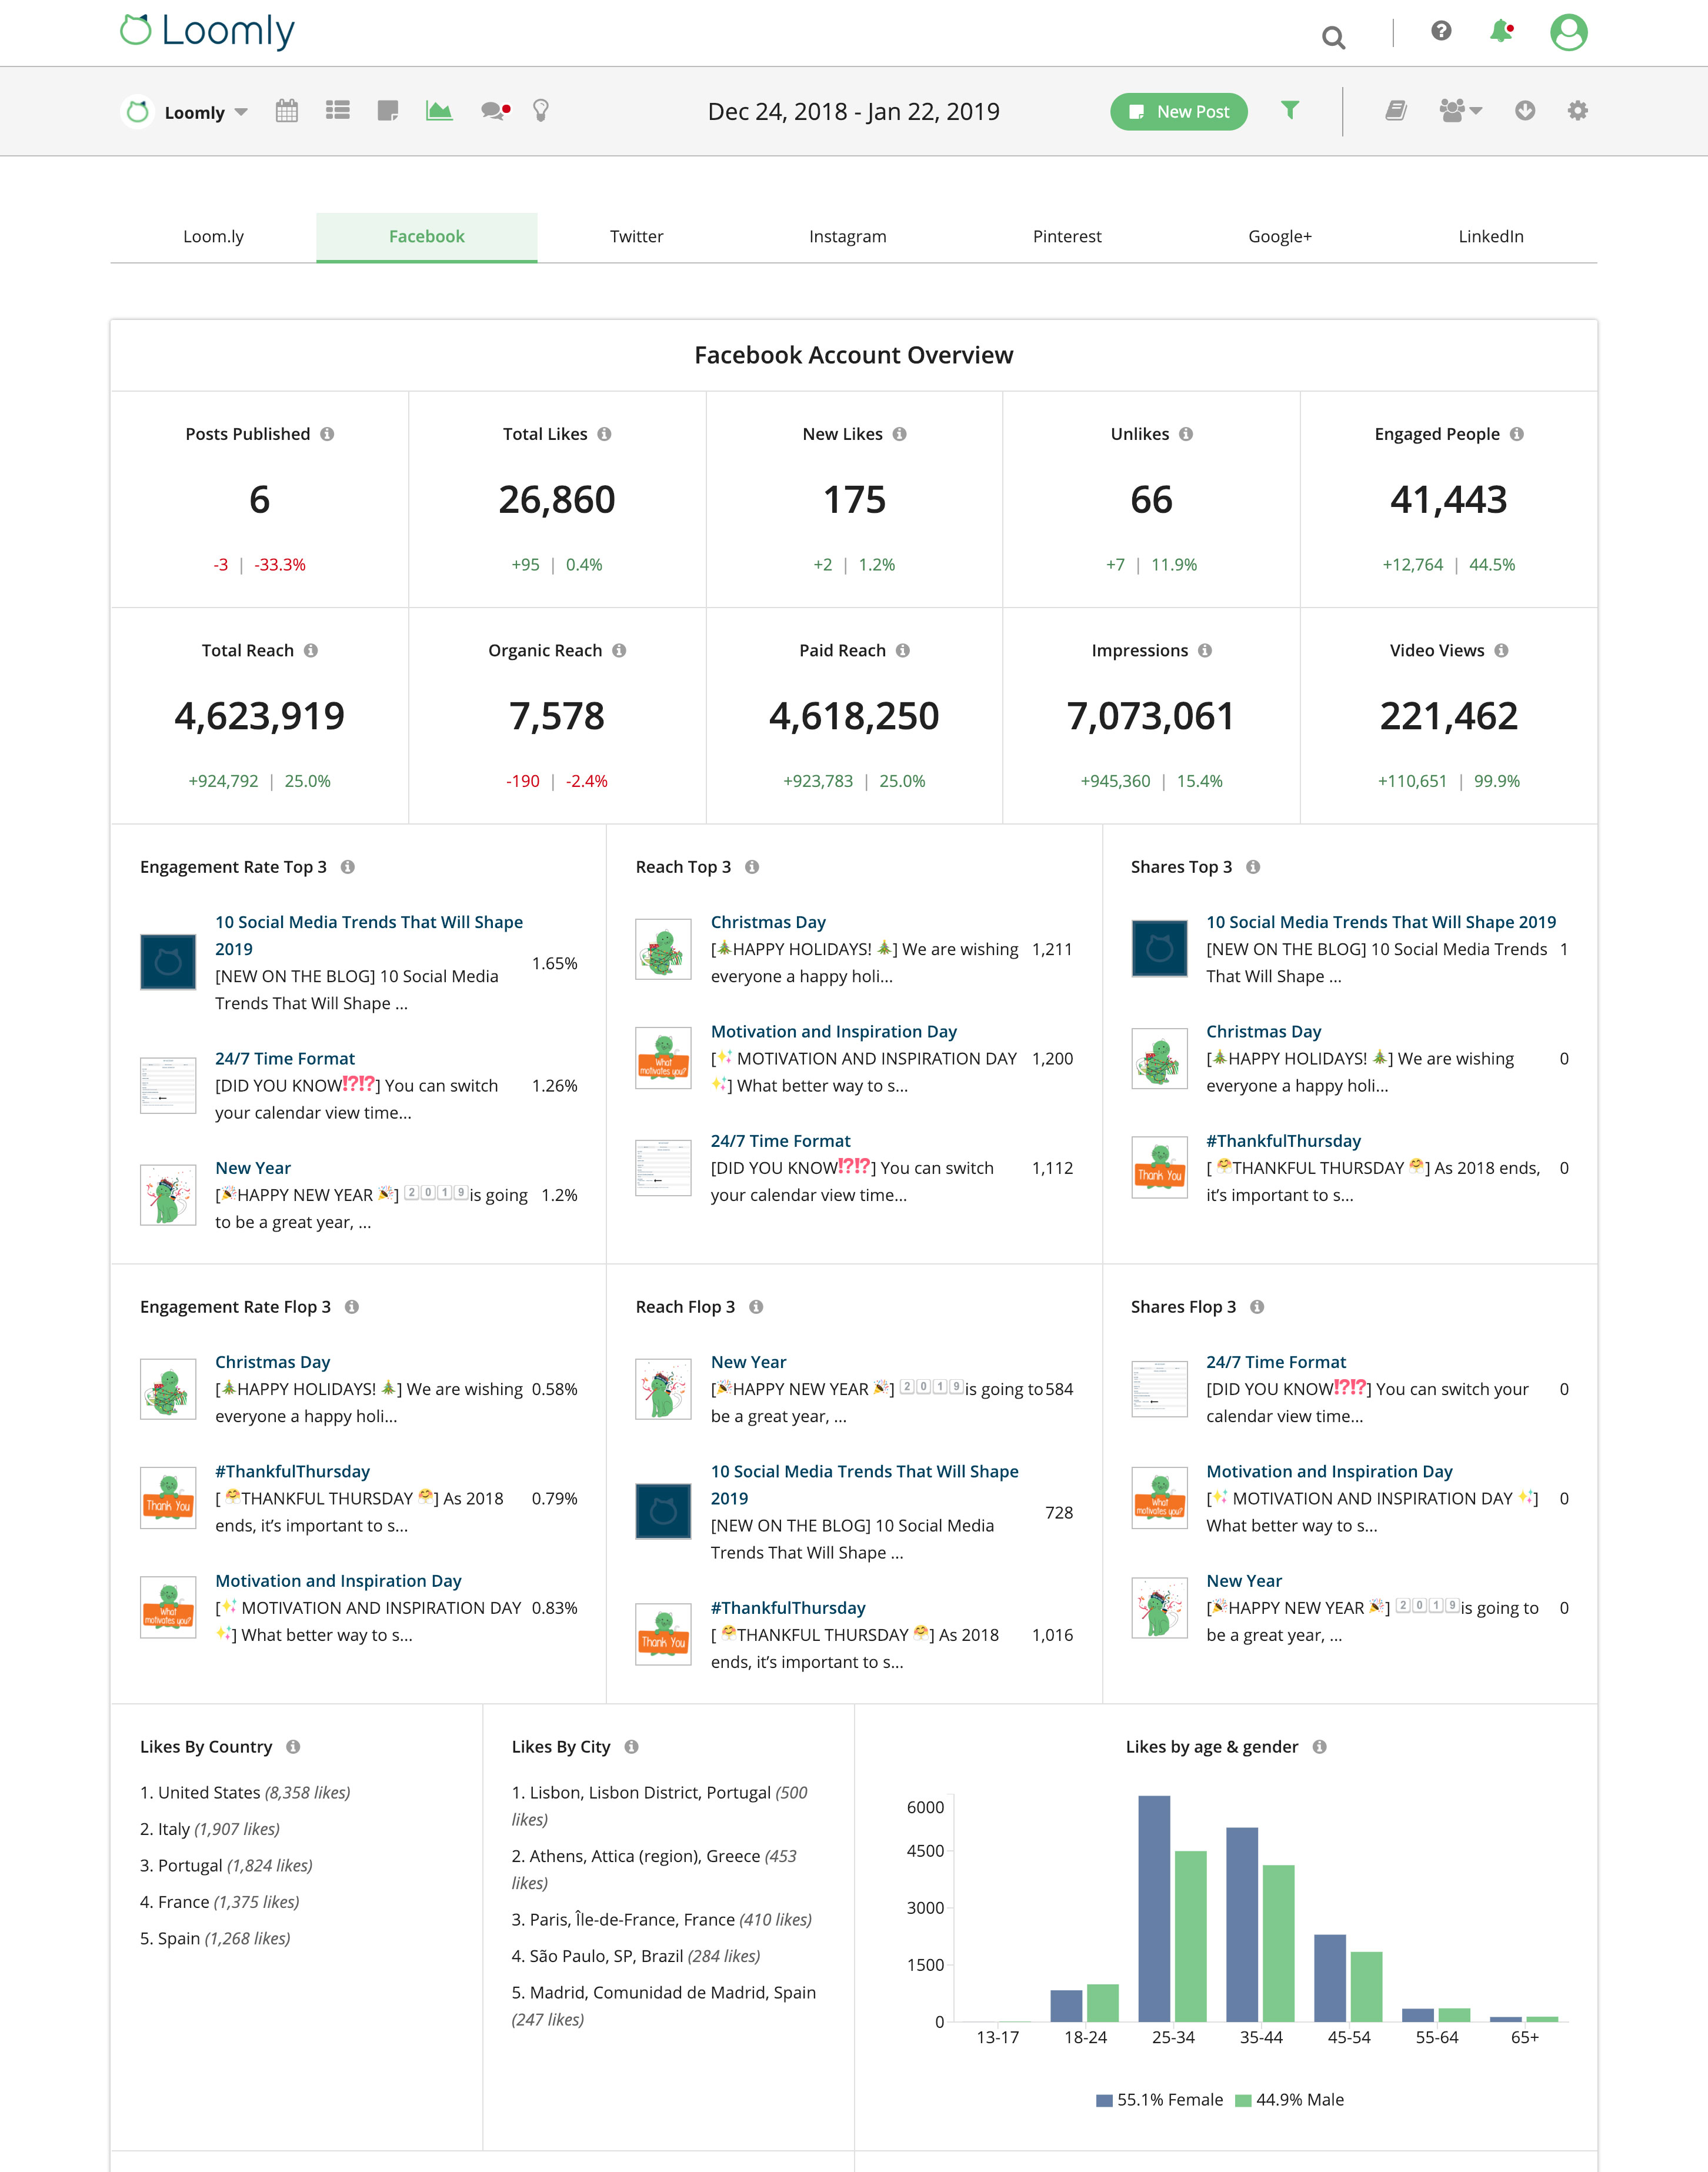Expand the collaborators team dropdown
Viewport: 1708px width, 2172px height.
[x=1461, y=110]
